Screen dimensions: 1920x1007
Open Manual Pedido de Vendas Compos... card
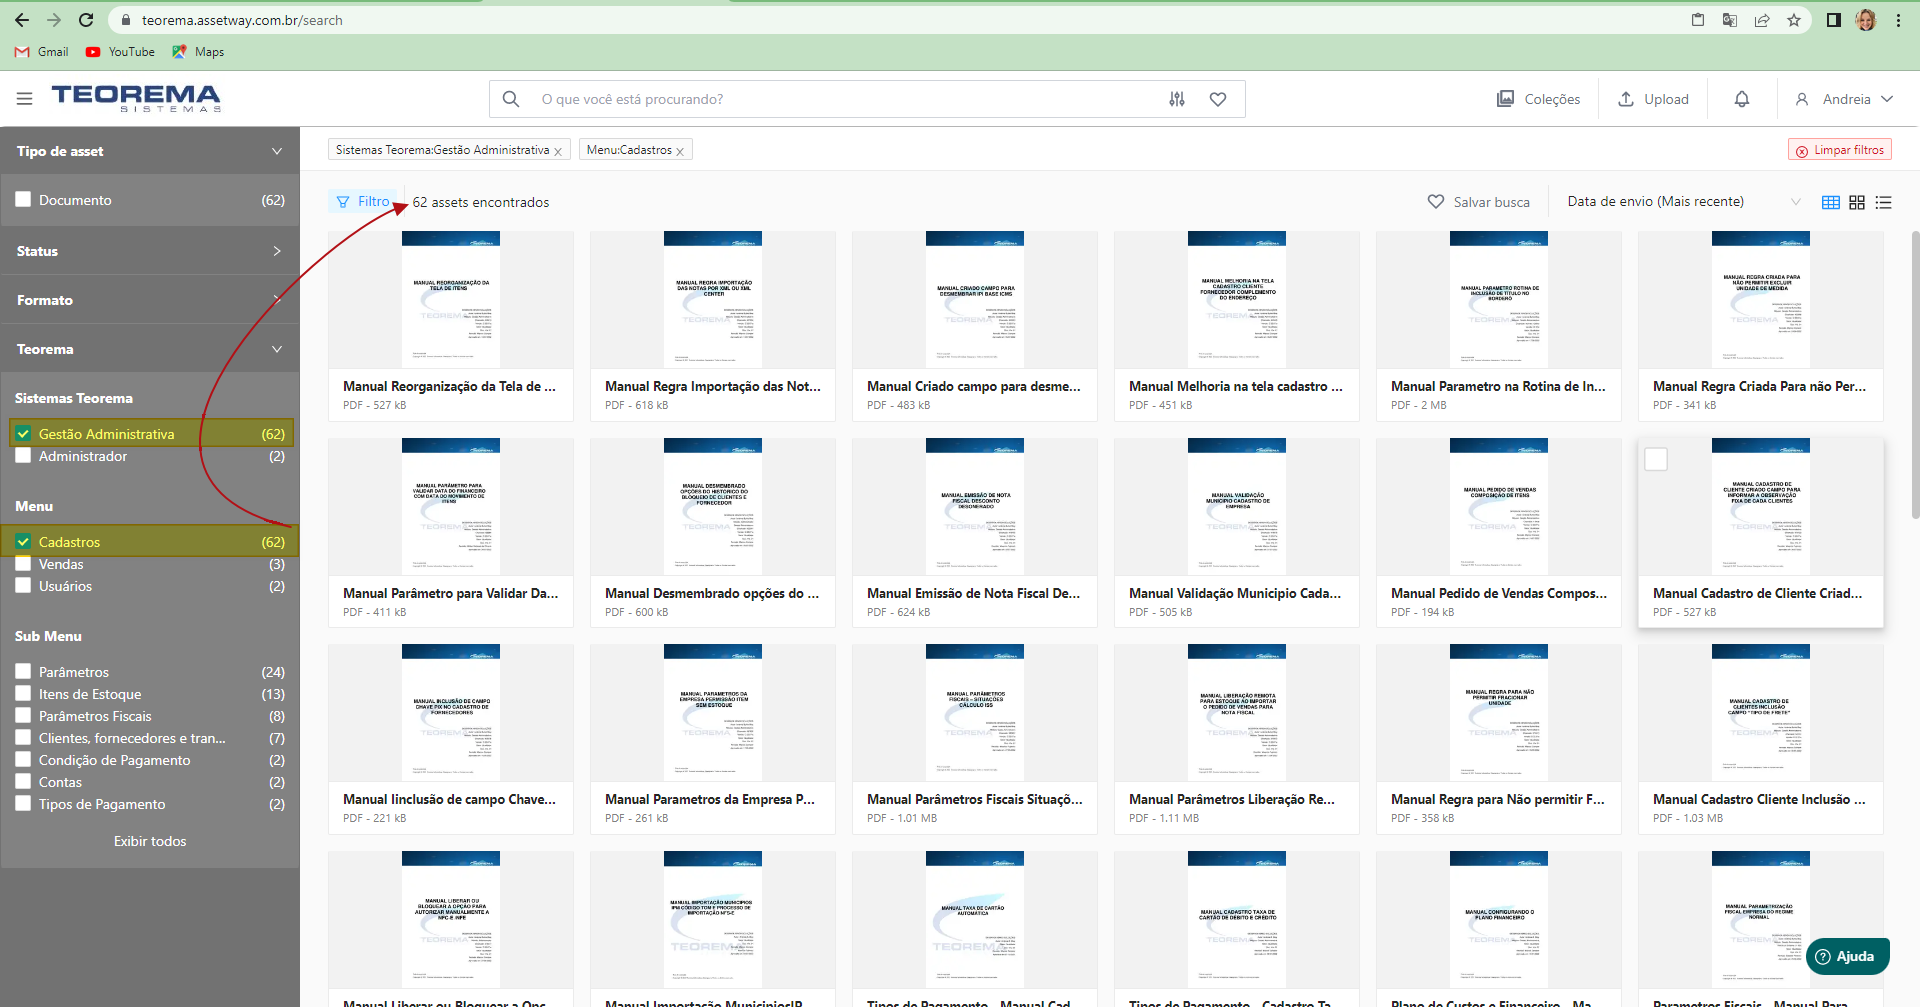tap(1499, 533)
